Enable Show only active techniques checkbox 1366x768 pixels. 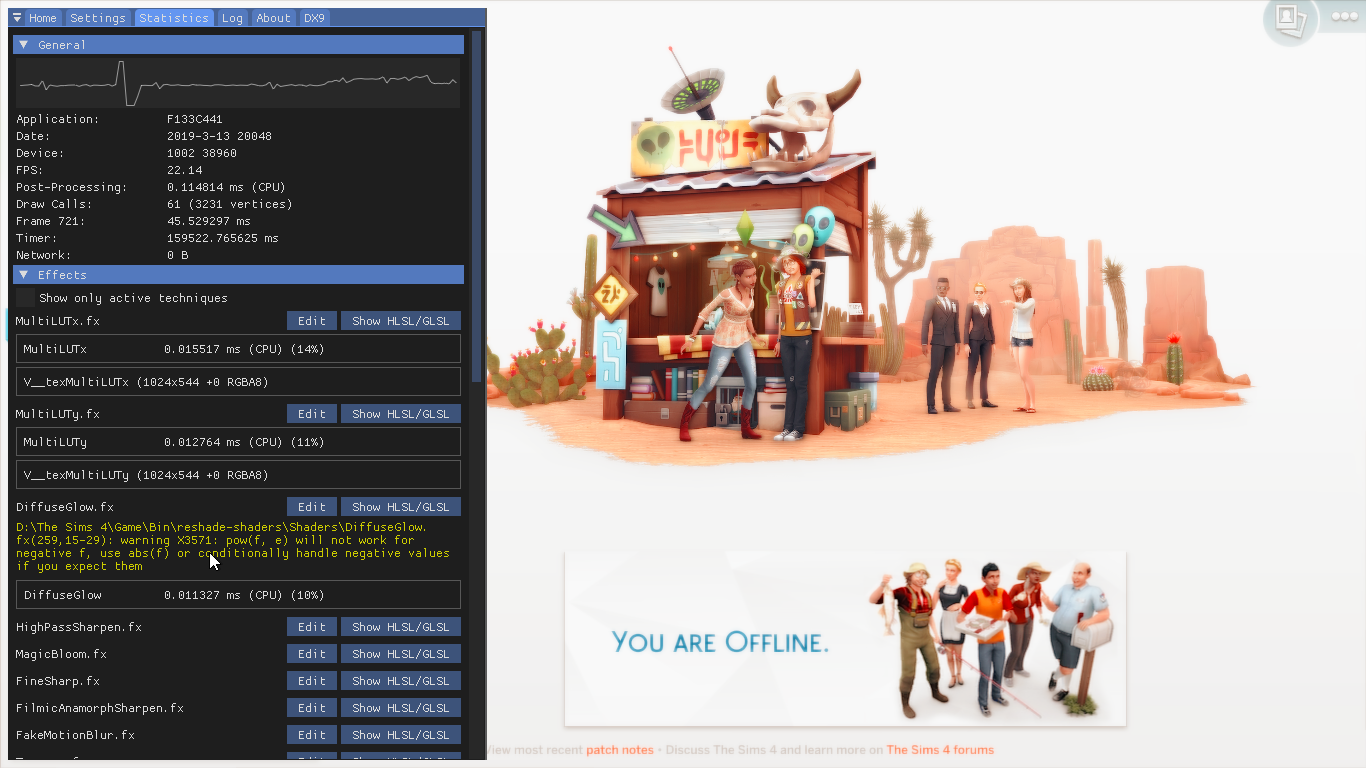(25, 298)
